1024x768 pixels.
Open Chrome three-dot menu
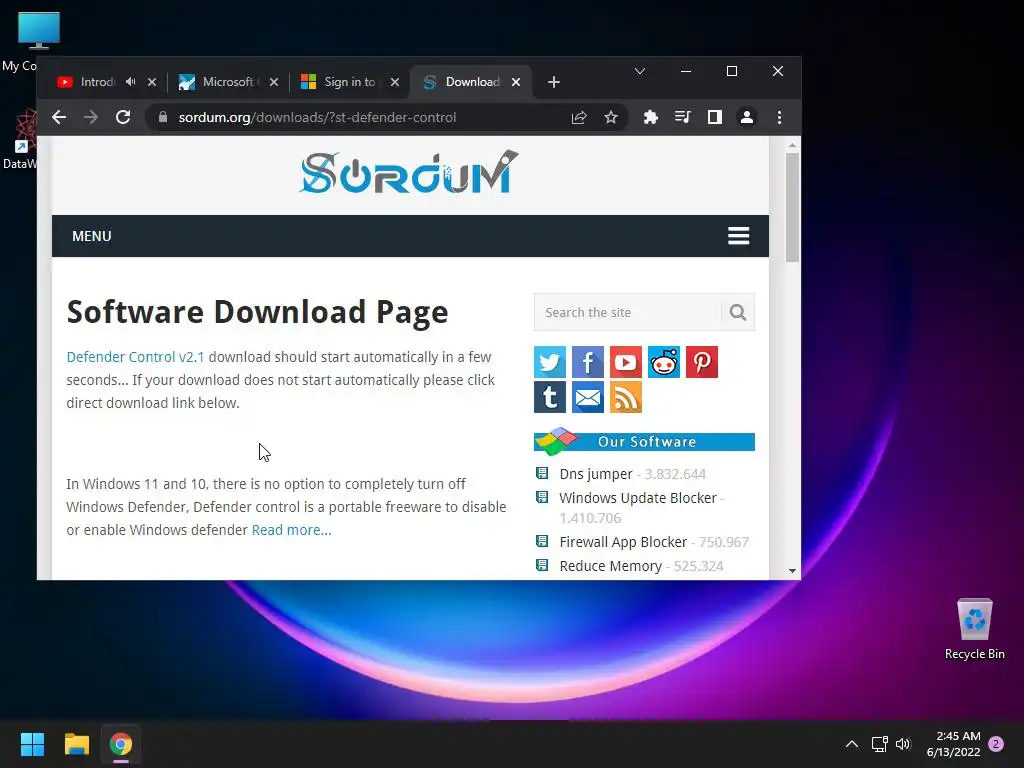(x=779, y=118)
